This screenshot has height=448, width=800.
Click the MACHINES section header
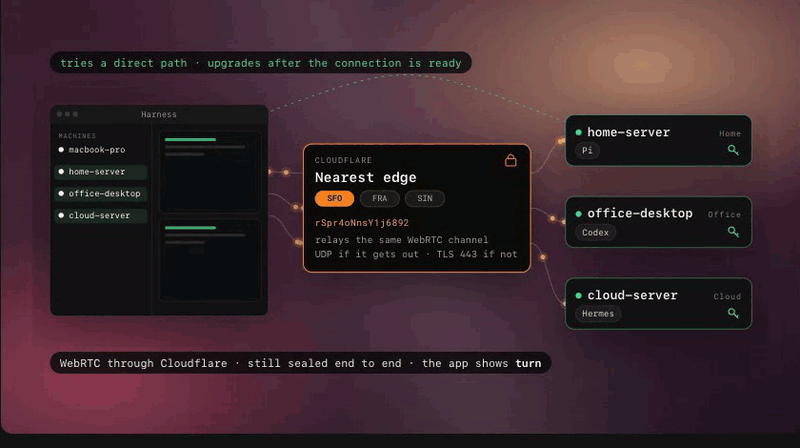tap(77, 136)
